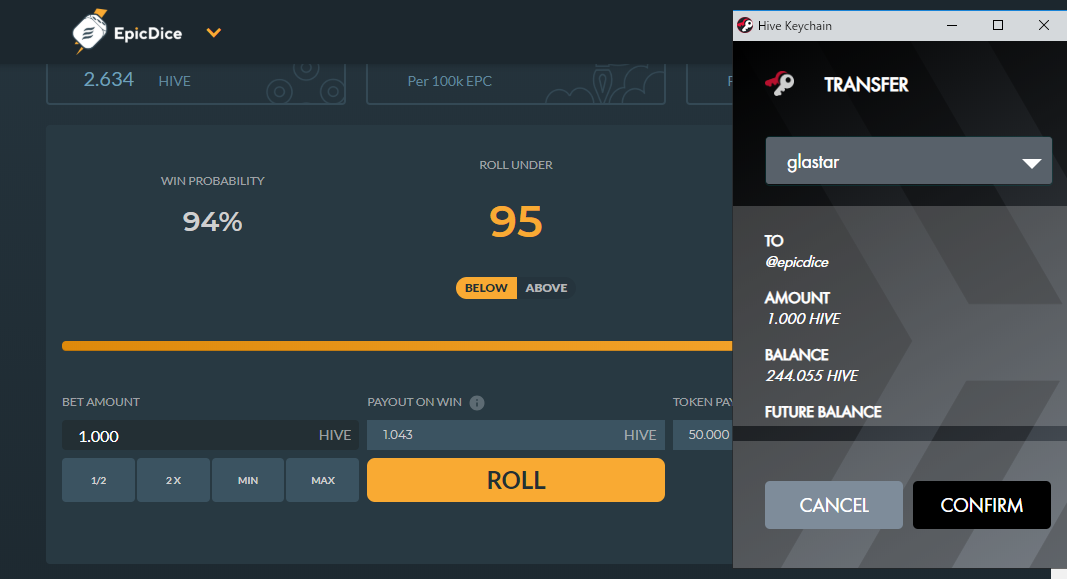Toggle roll direction to BELOW

(x=486, y=288)
